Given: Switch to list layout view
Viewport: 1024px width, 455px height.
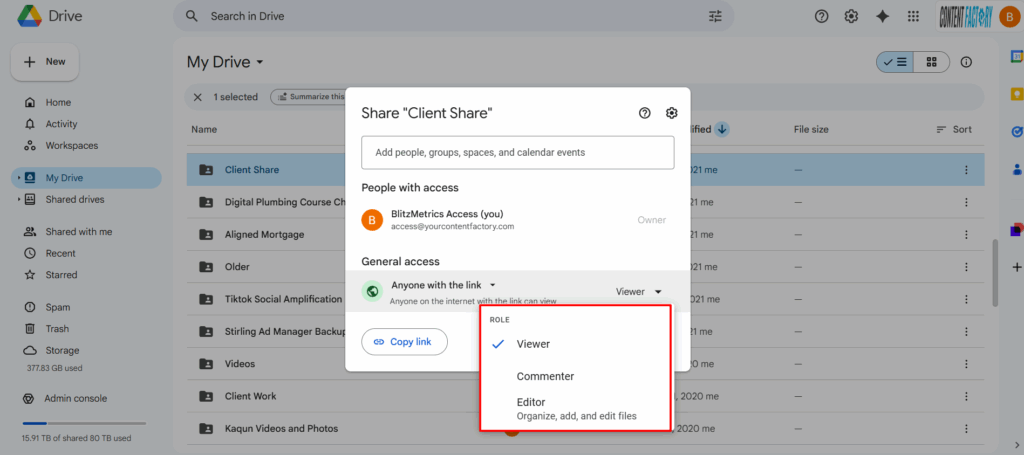Looking at the screenshot, I should (x=895, y=62).
